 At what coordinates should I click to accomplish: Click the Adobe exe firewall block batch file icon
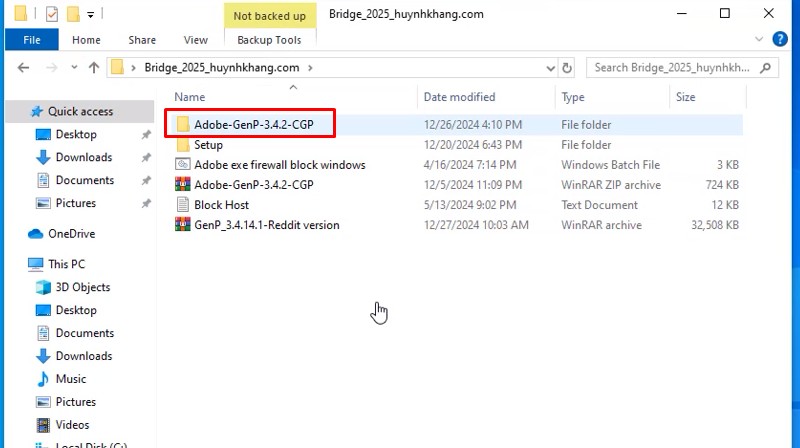click(182, 165)
